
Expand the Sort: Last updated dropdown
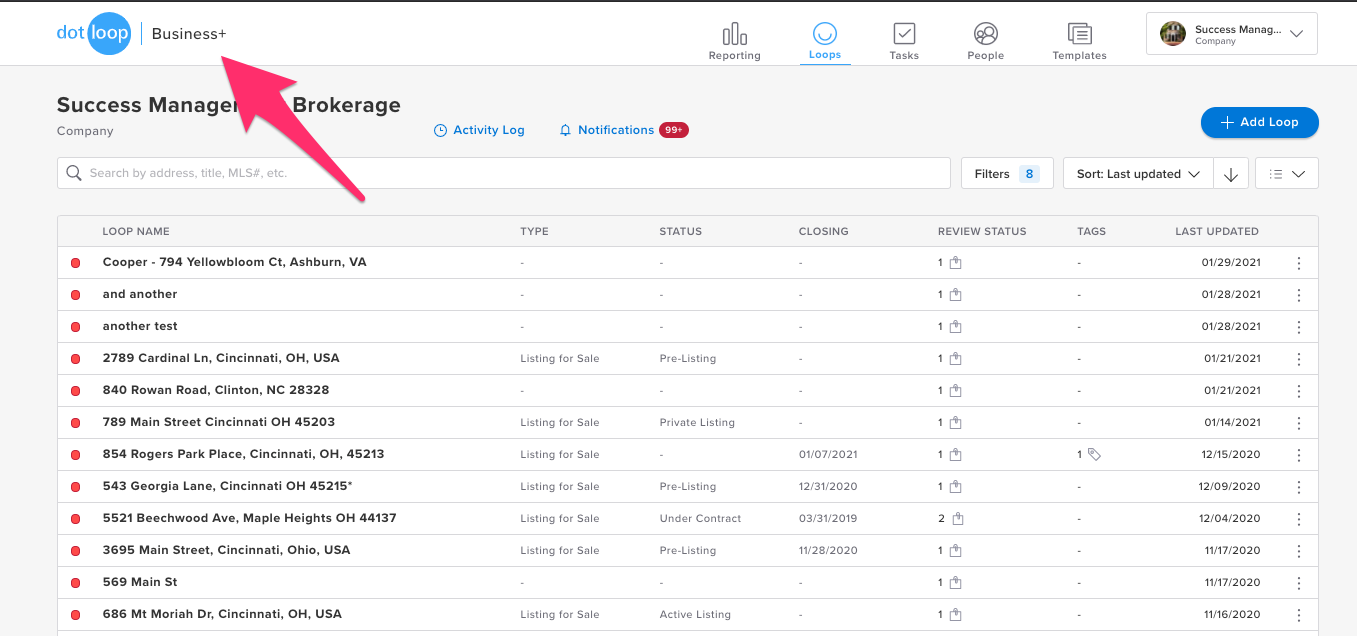[1138, 174]
